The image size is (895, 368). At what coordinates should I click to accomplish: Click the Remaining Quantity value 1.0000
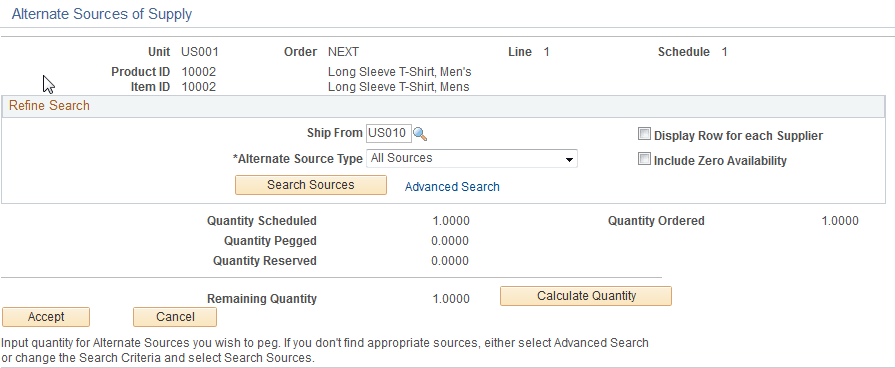tap(451, 299)
